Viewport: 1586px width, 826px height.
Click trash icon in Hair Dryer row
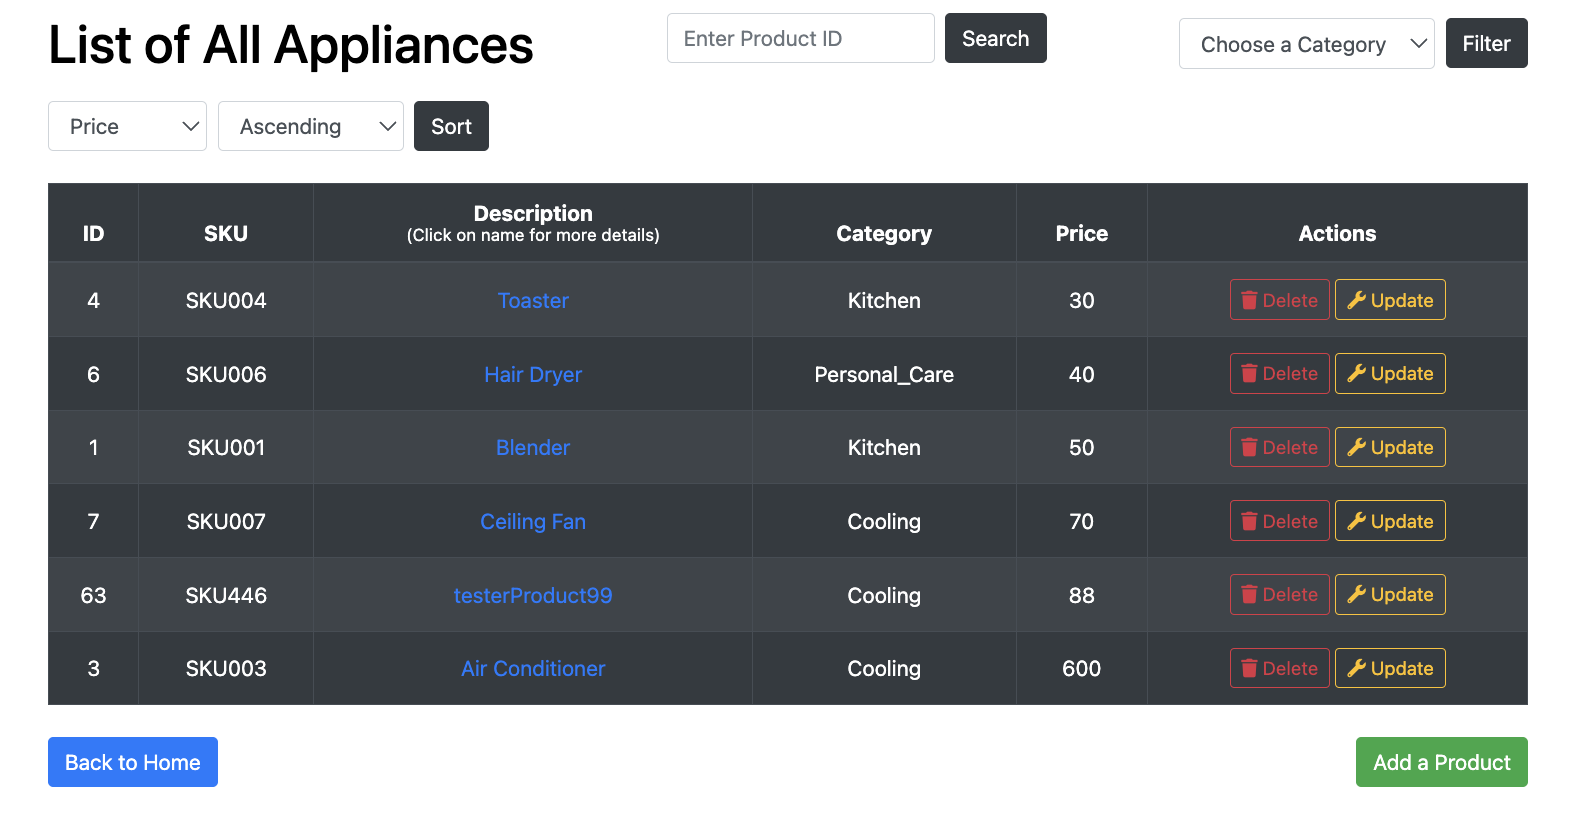pos(1249,374)
